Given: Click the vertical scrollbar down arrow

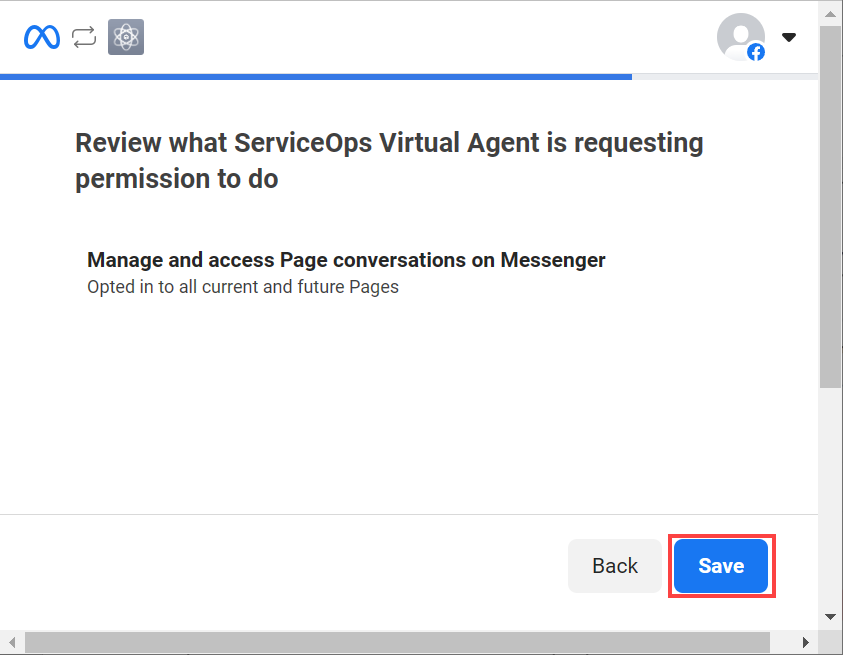Looking at the screenshot, I should click(x=831, y=617).
